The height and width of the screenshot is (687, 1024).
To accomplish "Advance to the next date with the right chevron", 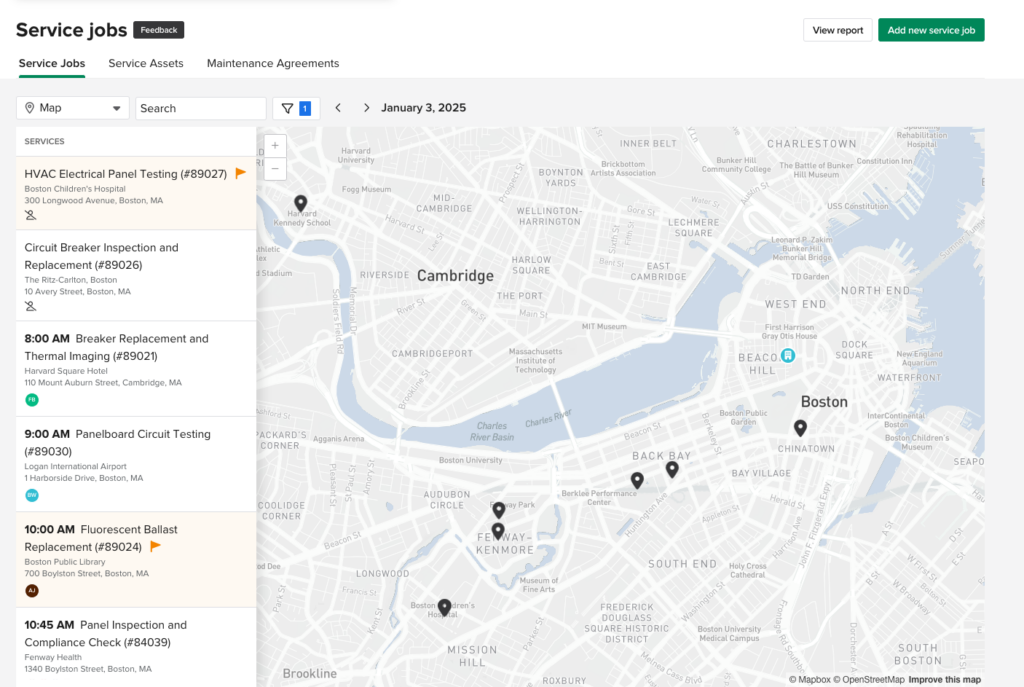I will (367, 107).
